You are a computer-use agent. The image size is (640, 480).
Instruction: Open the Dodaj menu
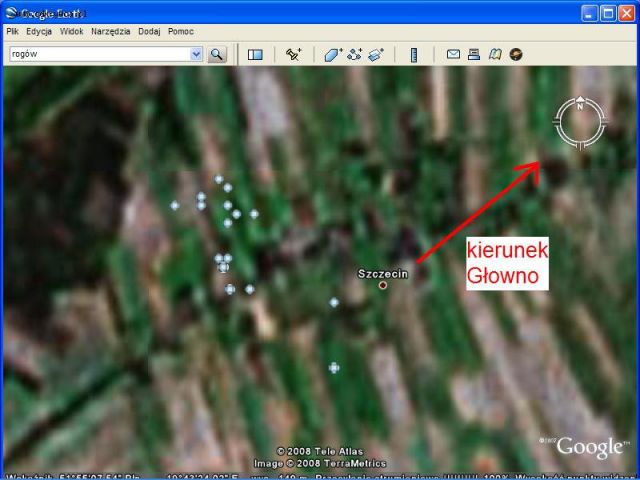[x=149, y=32]
